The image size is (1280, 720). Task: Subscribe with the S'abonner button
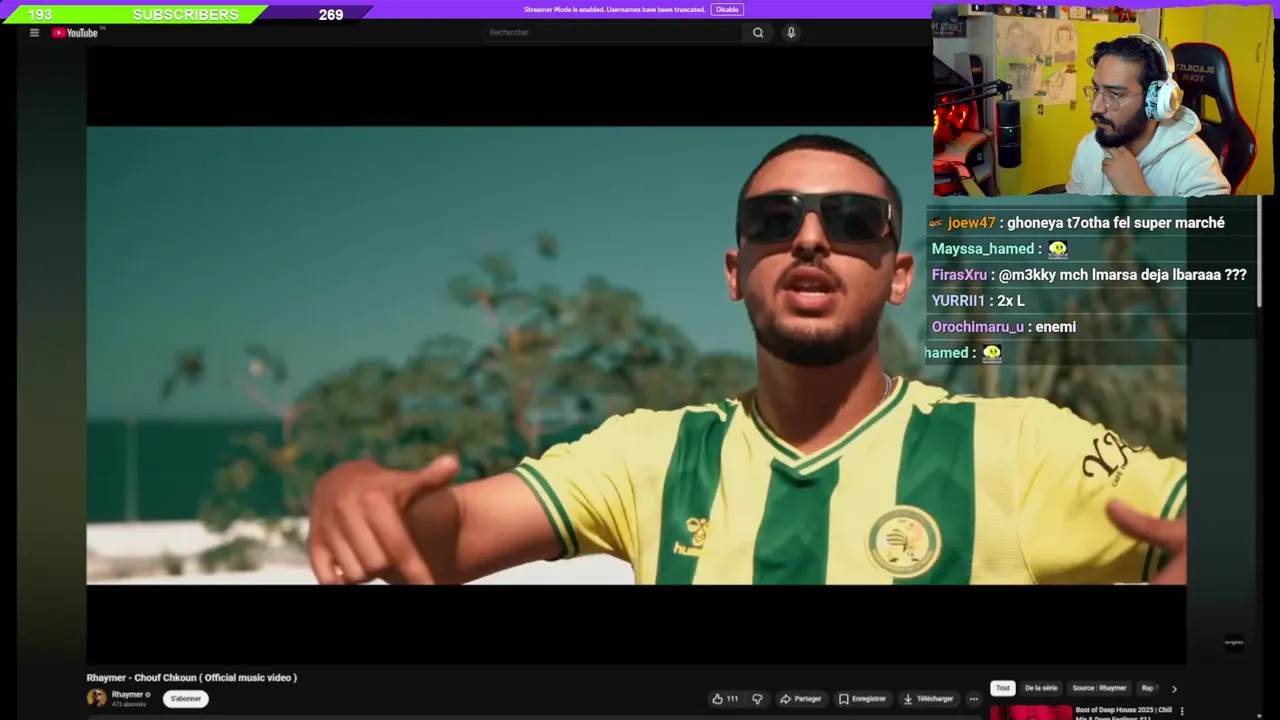pos(186,699)
